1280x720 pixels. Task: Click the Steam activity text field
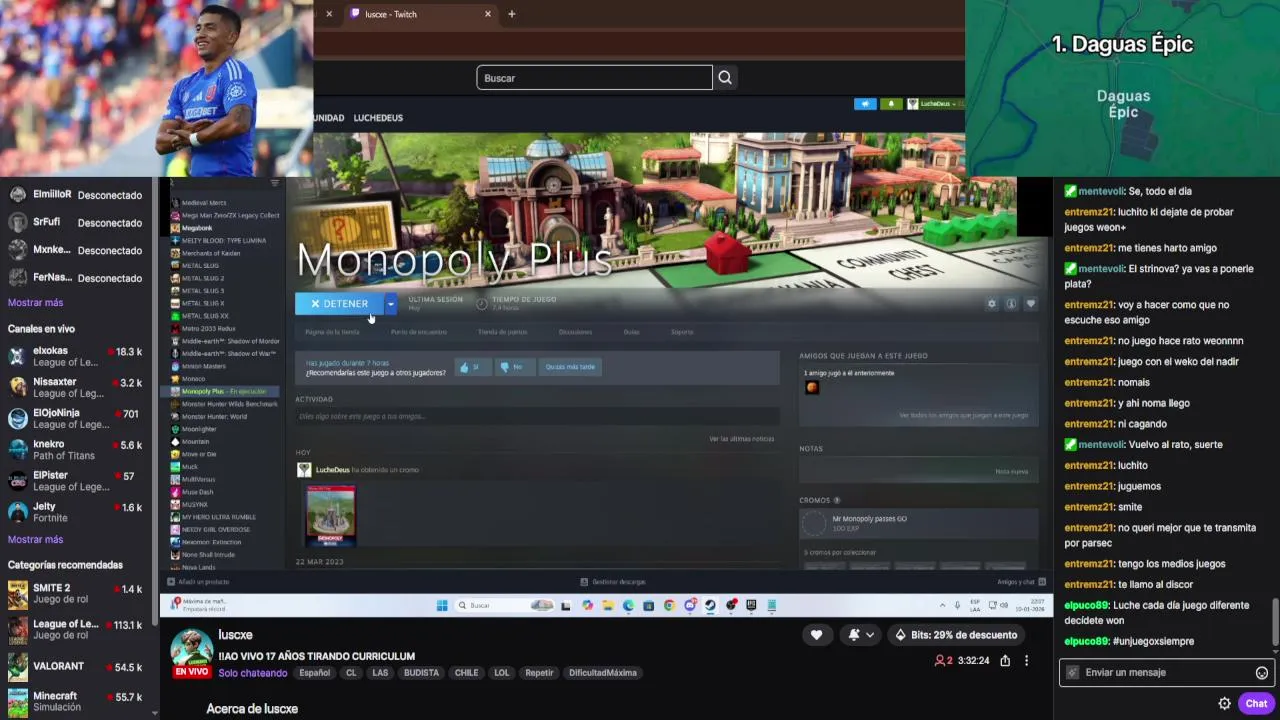tap(537, 416)
